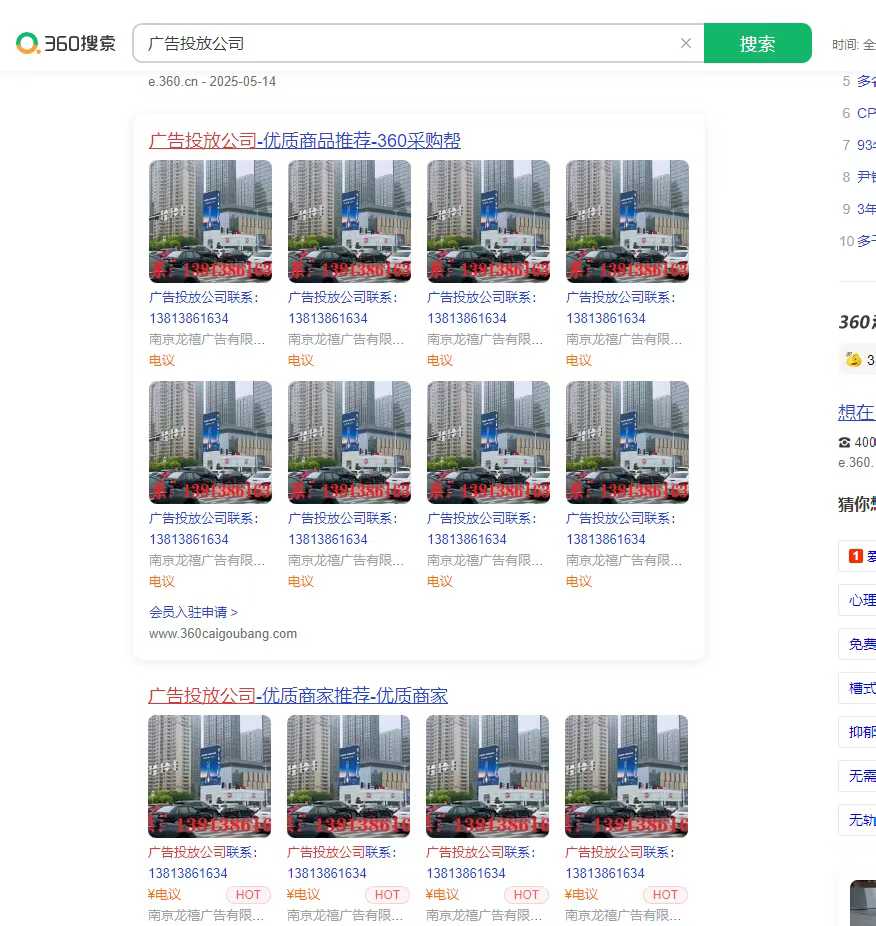Screen dimensions: 876x926
Task: Open the third thumbnail in the 360采购帮 top row
Action: tap(489, 221)
